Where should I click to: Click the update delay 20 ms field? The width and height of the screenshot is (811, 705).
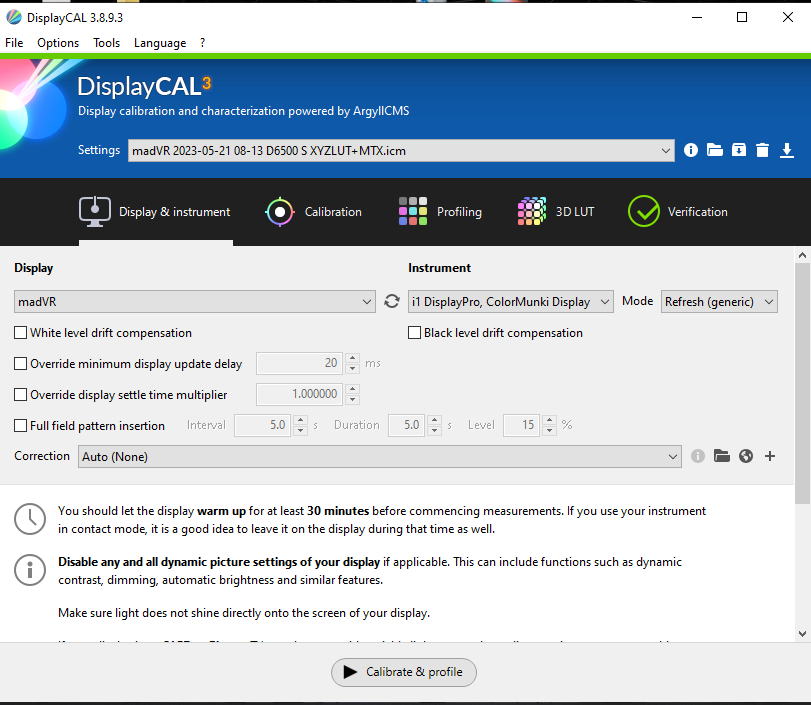pyautogui.click(x=301, y=363)
